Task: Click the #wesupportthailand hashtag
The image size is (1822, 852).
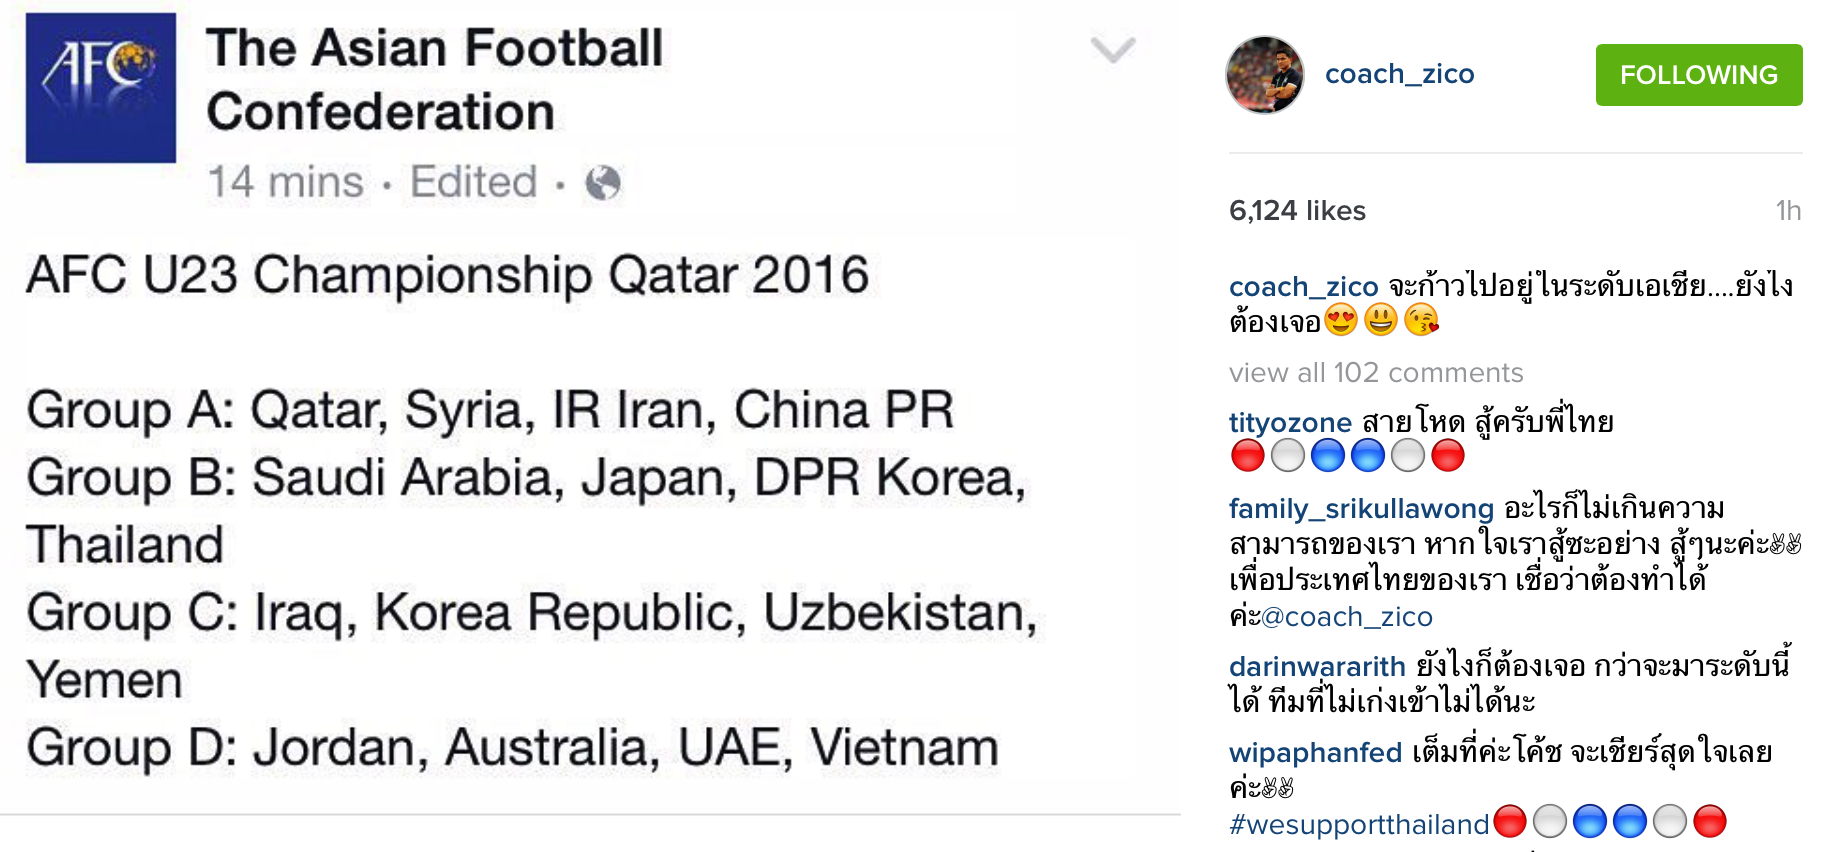Action: pyautogui.click(x=1359, y=825)
